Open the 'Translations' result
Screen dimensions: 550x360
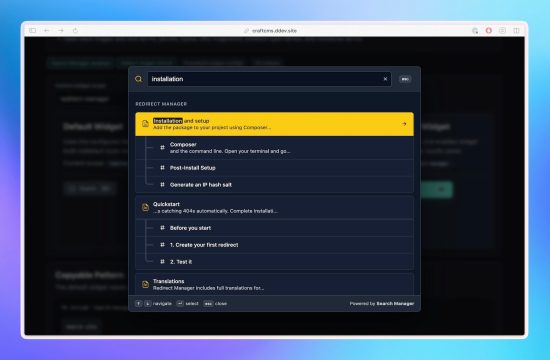tap(274, 285)
